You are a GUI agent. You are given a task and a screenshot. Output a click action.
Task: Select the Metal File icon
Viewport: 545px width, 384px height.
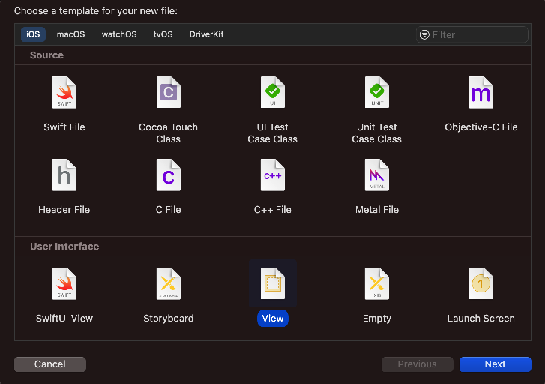pyautogui.click(x=377, y=175)
